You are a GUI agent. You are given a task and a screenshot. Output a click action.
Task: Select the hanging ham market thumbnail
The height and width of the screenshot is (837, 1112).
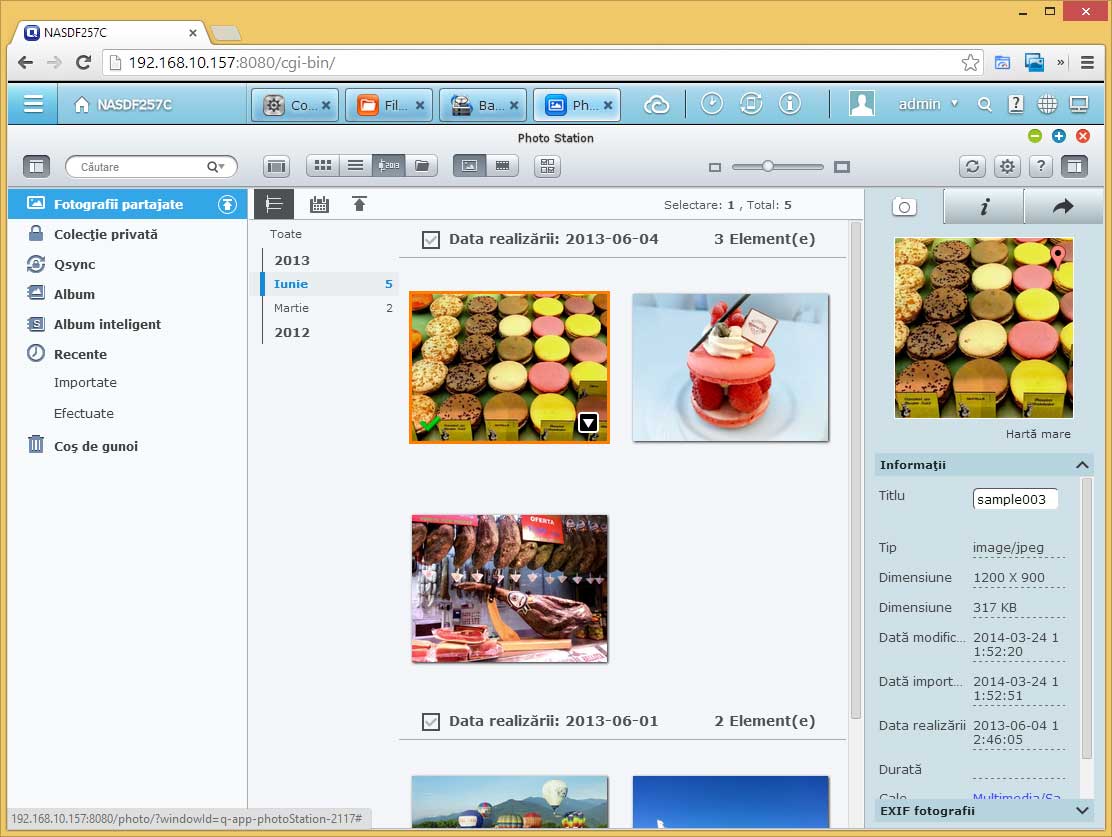click(509, 589)
